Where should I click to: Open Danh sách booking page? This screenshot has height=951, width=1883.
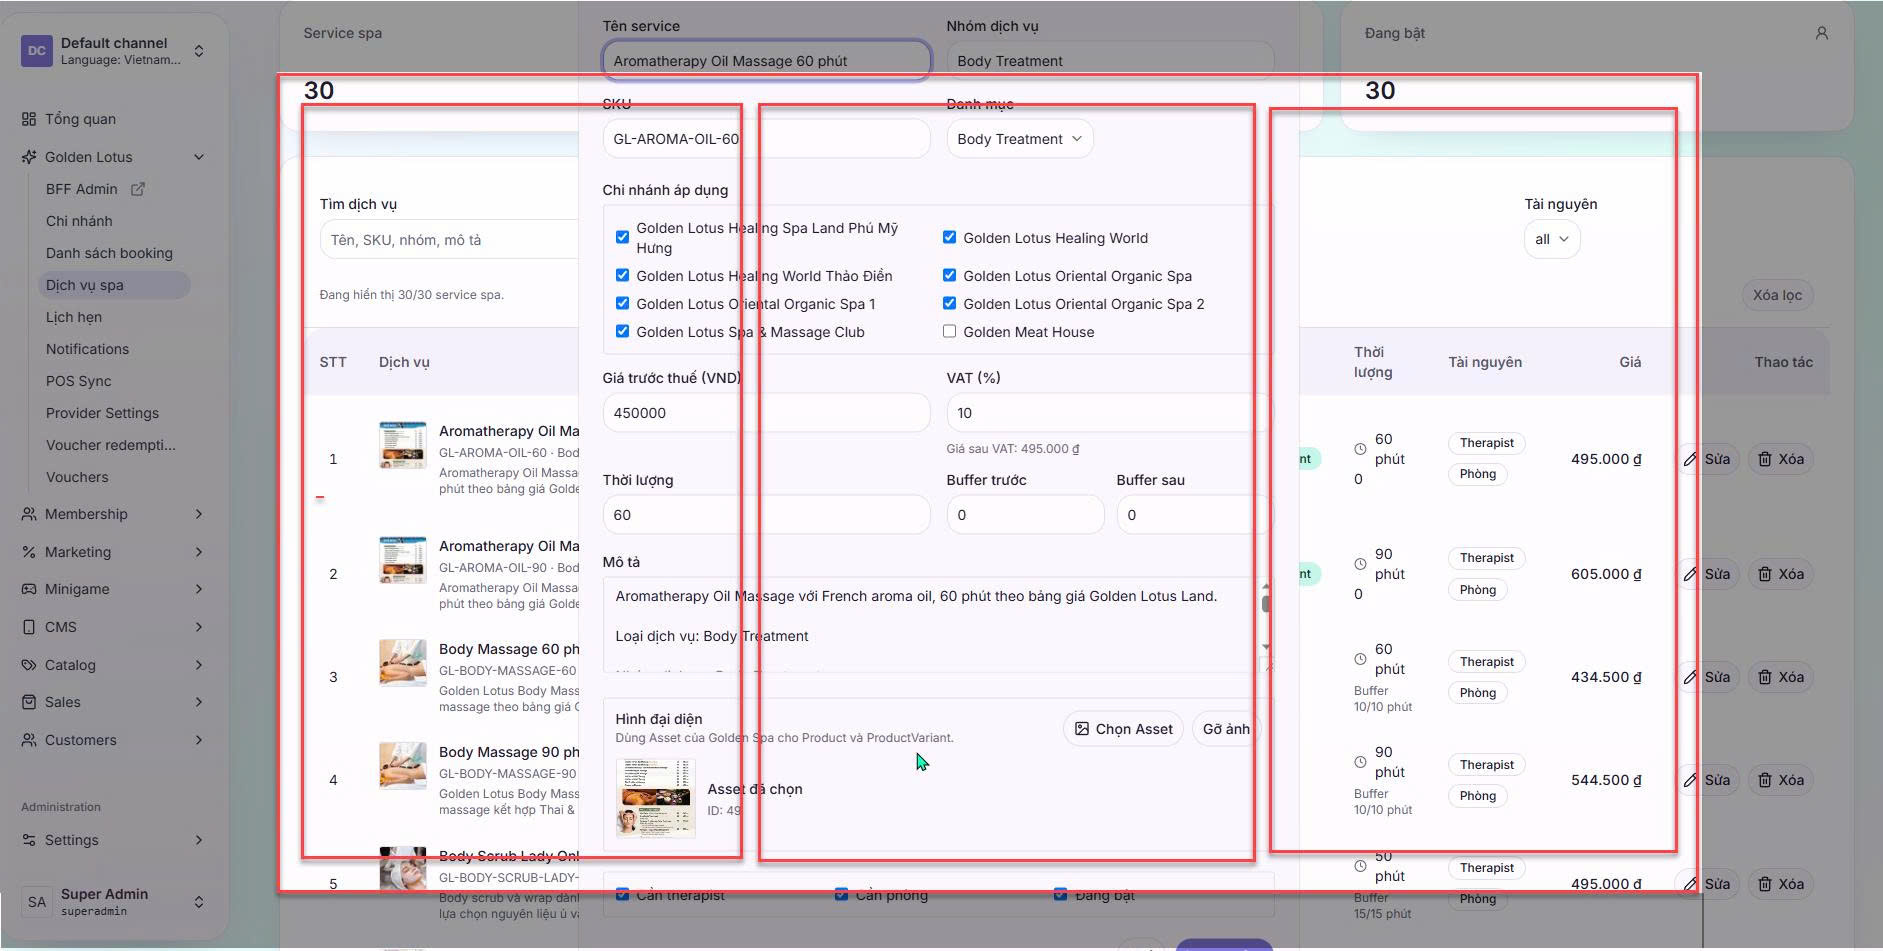[109, 253]
